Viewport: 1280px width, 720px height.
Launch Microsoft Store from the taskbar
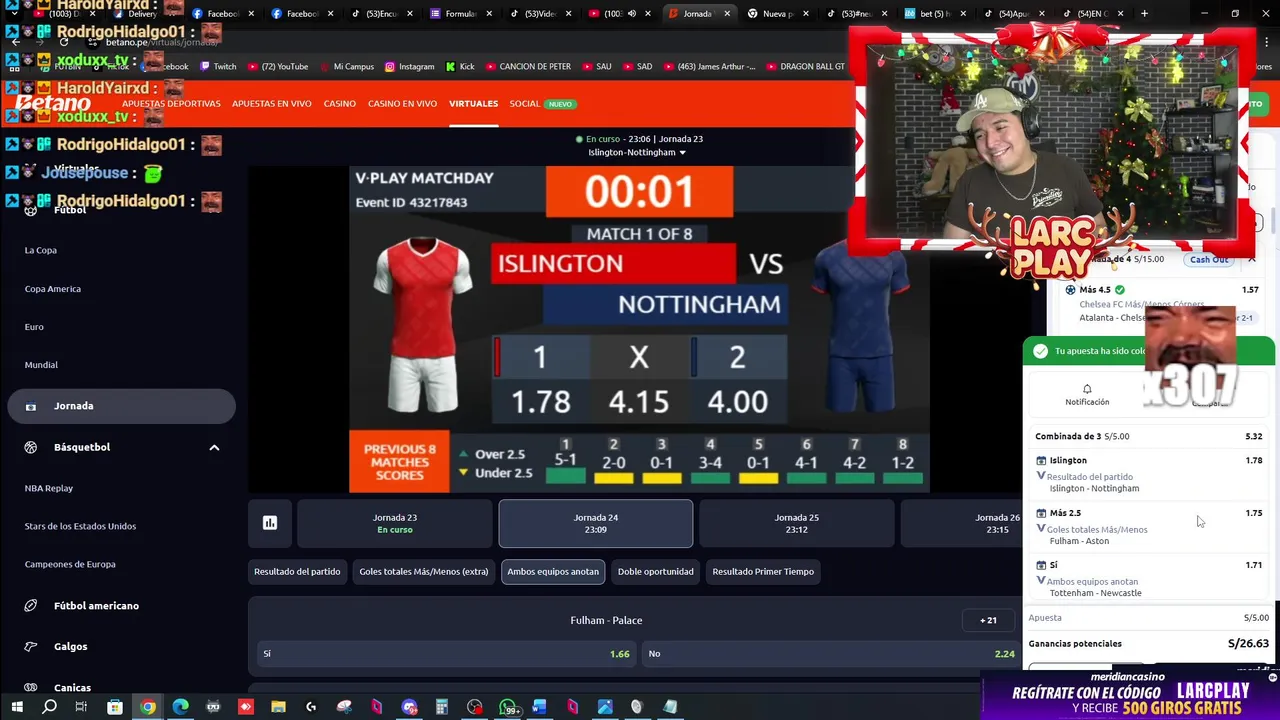tap(115, 707)
